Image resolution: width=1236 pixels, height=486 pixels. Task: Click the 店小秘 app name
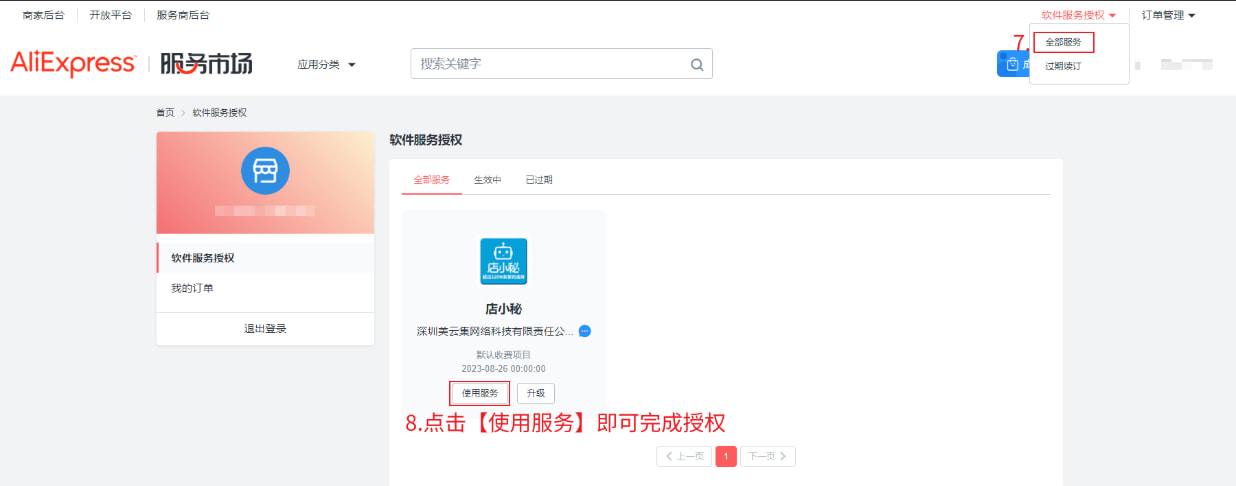[x=504, y=309]
